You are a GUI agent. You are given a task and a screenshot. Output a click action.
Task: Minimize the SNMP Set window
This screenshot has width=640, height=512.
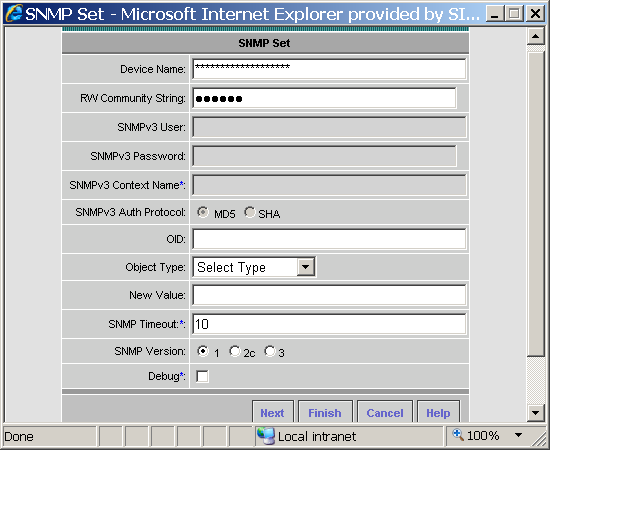coord(494,14)
